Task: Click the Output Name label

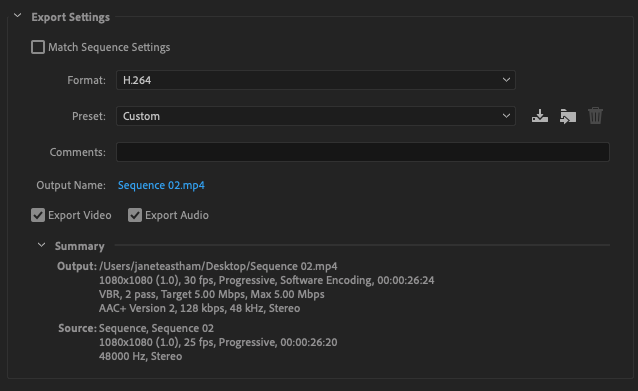Action: (71, 185)
